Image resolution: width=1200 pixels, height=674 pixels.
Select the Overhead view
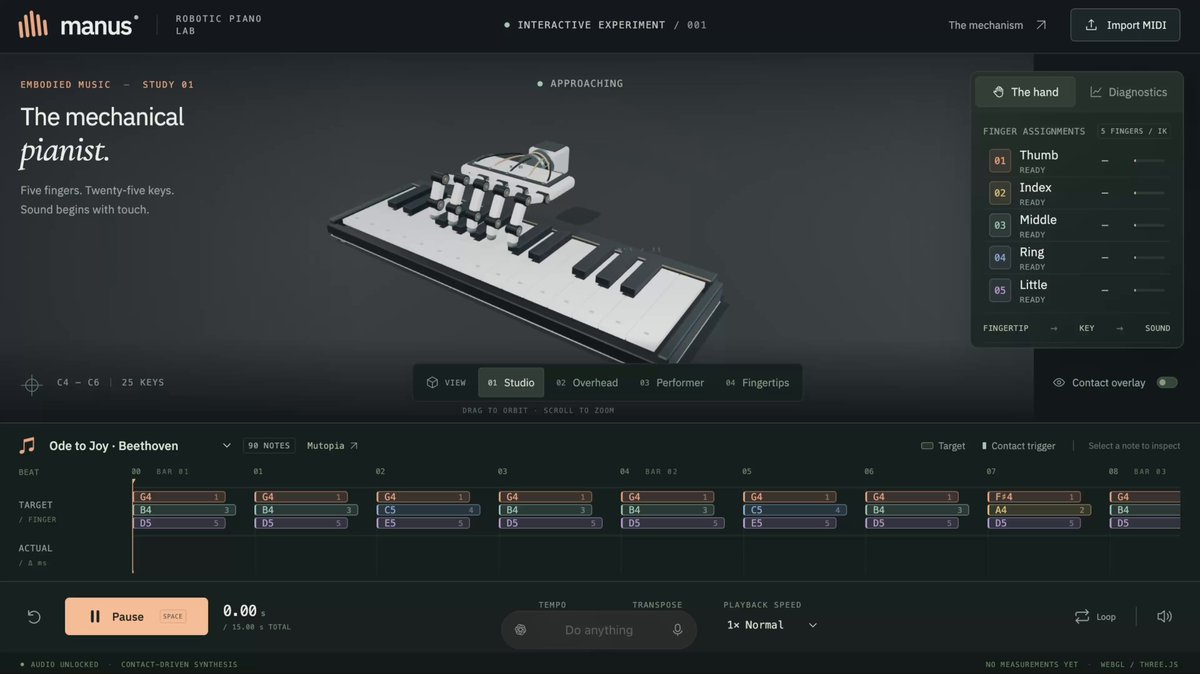tap(587, 383)
